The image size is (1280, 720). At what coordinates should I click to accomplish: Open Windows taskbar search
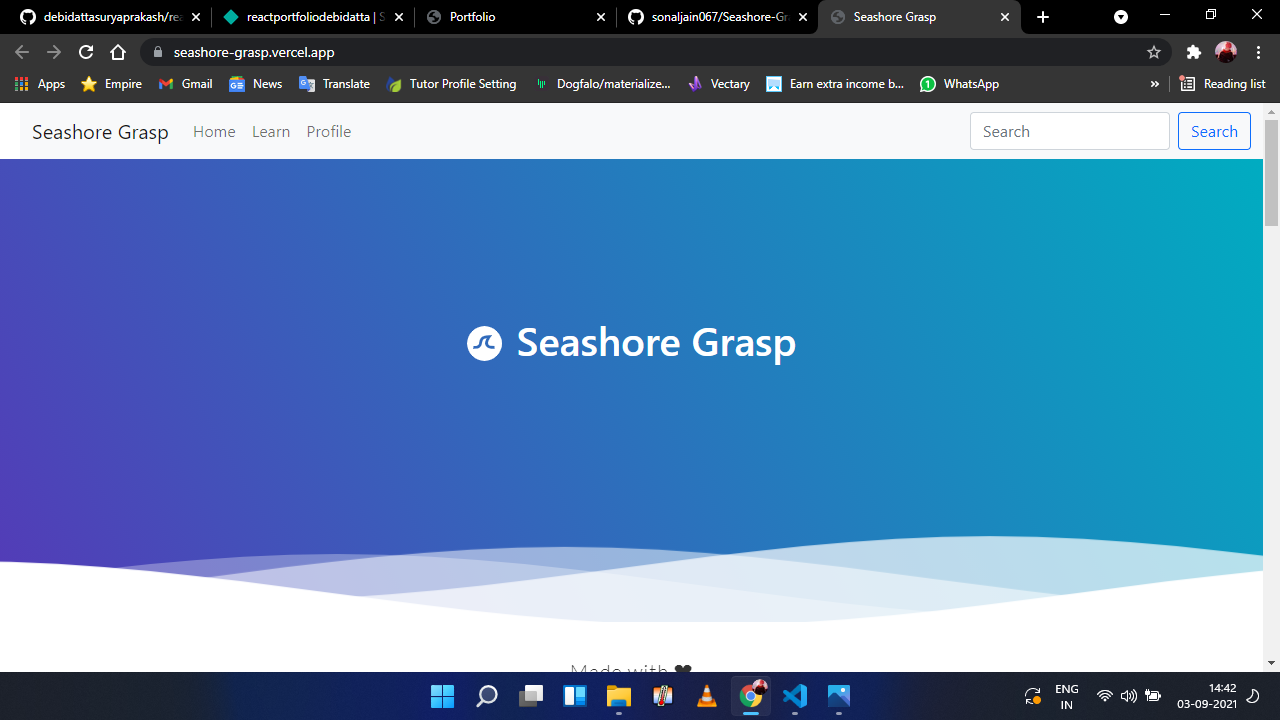tap(486, 696)
